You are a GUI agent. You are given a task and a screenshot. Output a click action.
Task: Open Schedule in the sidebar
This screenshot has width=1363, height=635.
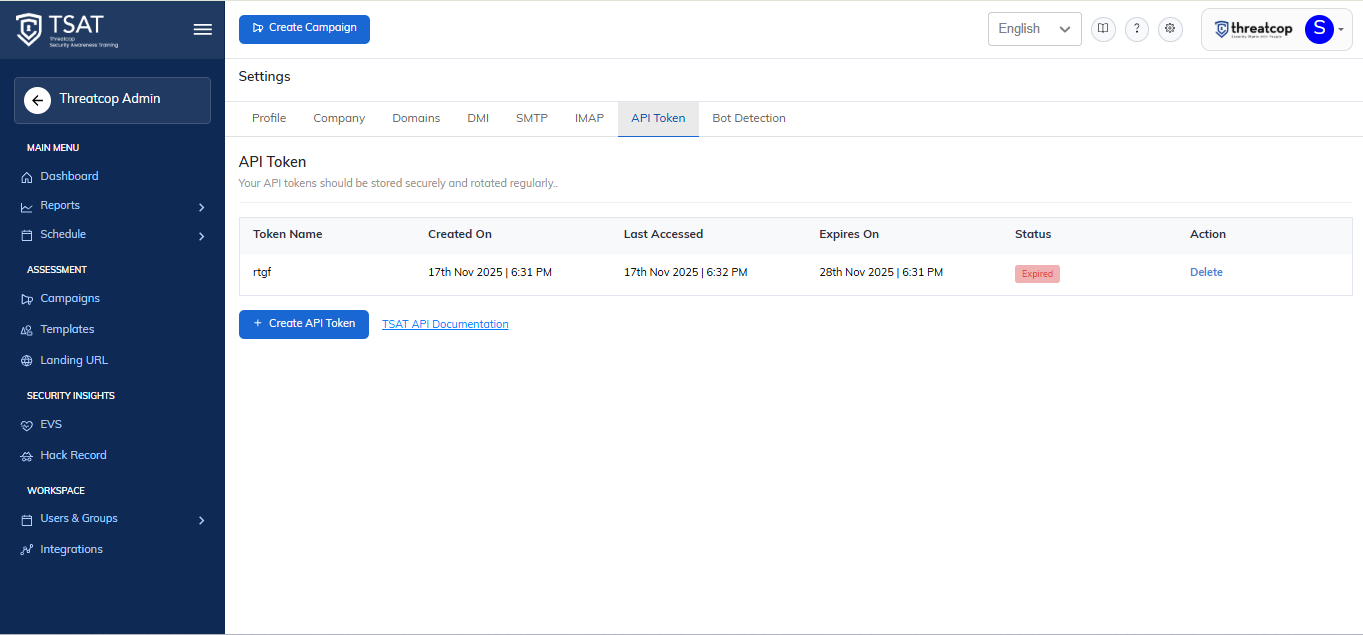pos(63,234)
